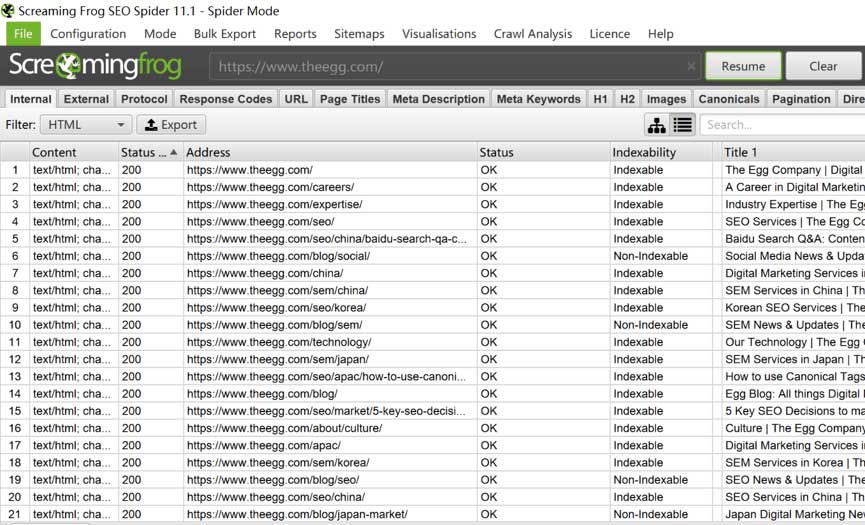The width and height of the screenshot is (865, 525).
Task: Select the theegg.com/china/ address
Action: tap(265, 273)
